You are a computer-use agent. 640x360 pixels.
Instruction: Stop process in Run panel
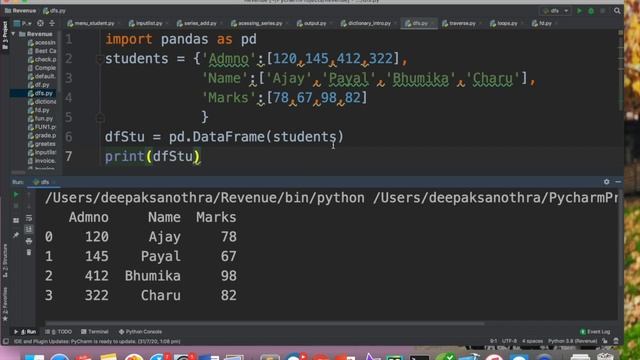click(x=16, y=206)
